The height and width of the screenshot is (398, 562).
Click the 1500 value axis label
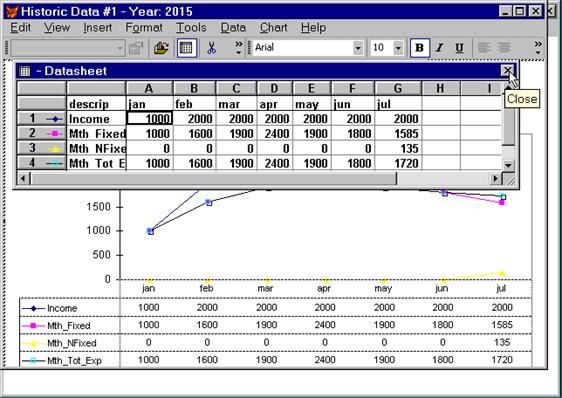click(98, 207)
